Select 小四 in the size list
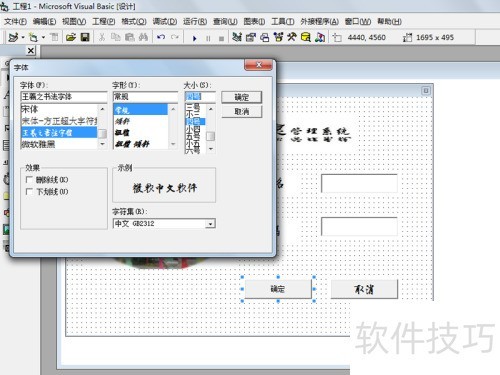The height and width of the screenshot is (375, 500). click(x=195, y=129)
